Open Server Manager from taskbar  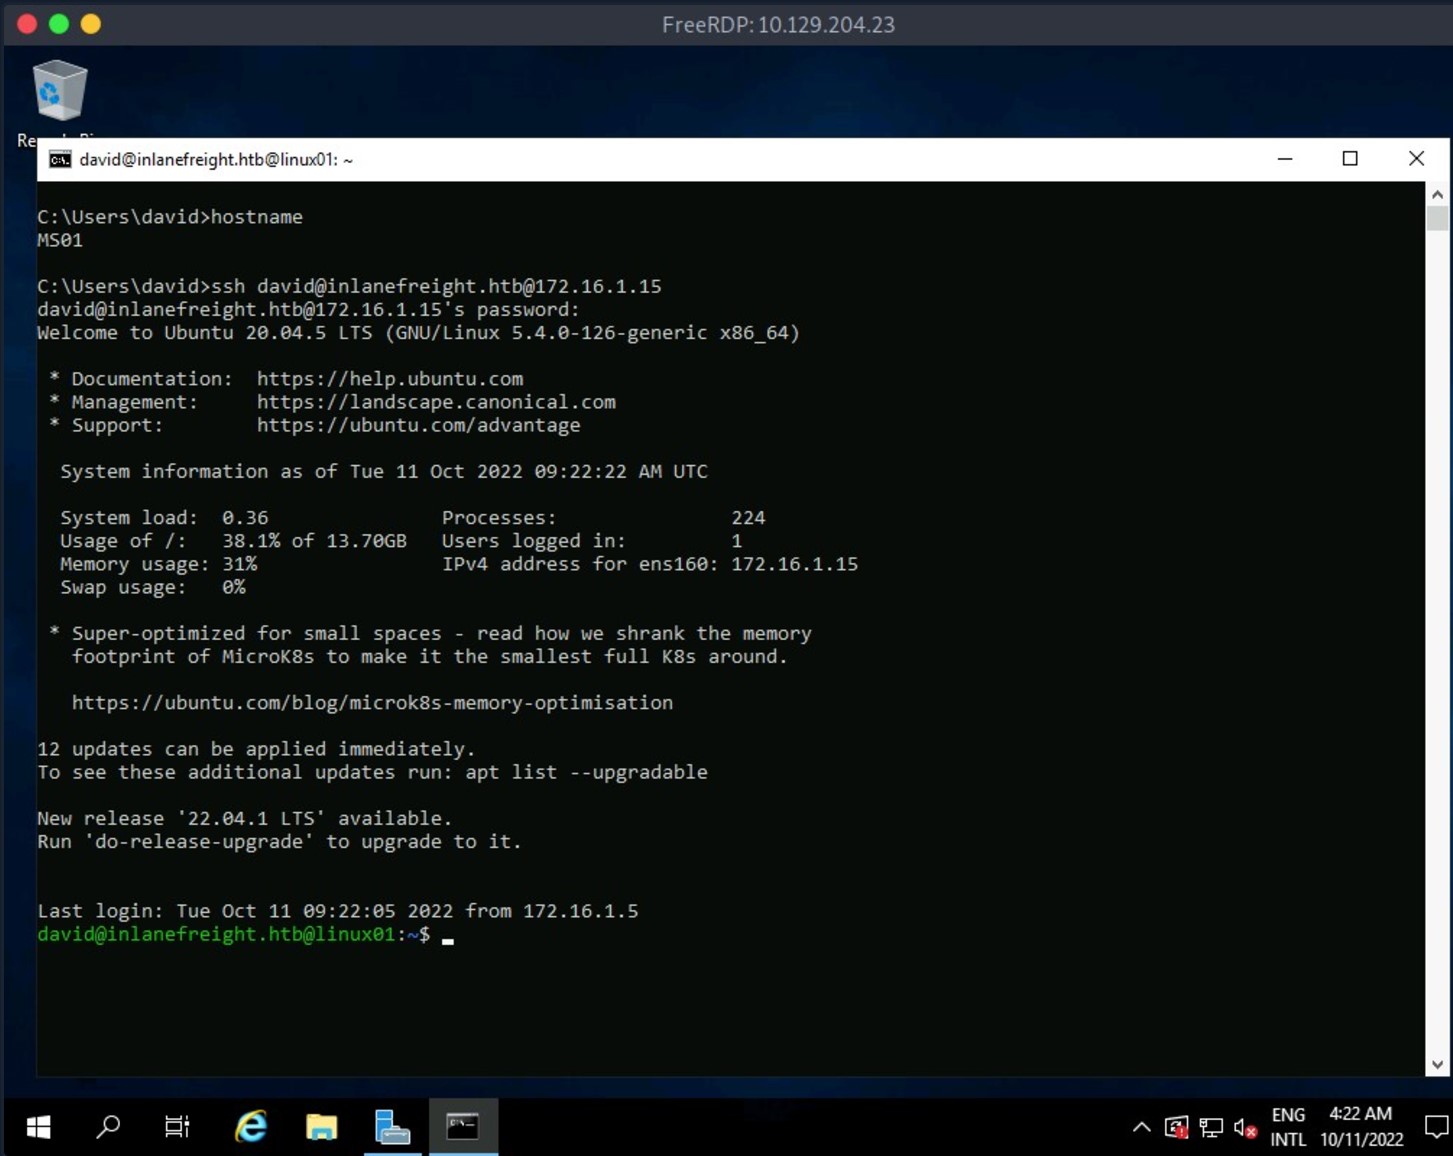pos(392,1127)
